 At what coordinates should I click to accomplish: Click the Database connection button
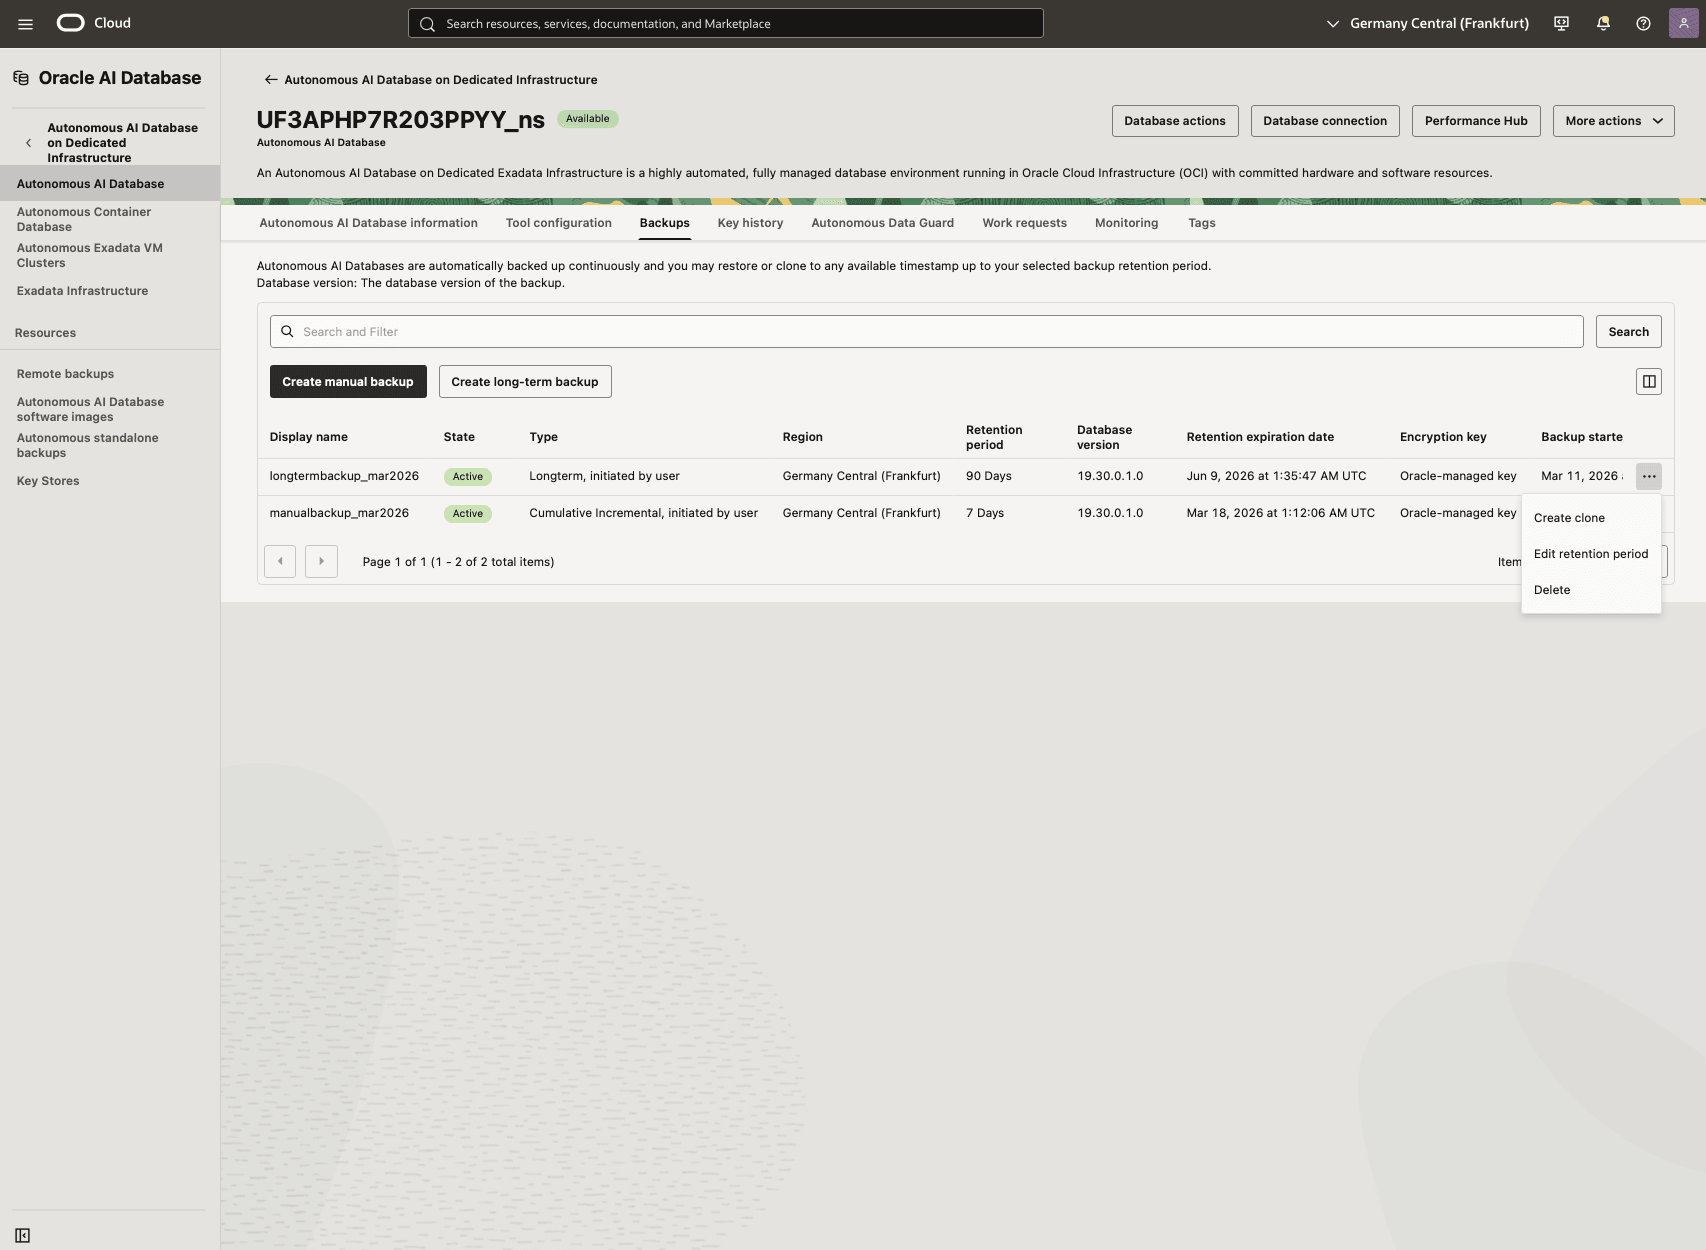pos(1325,121)
